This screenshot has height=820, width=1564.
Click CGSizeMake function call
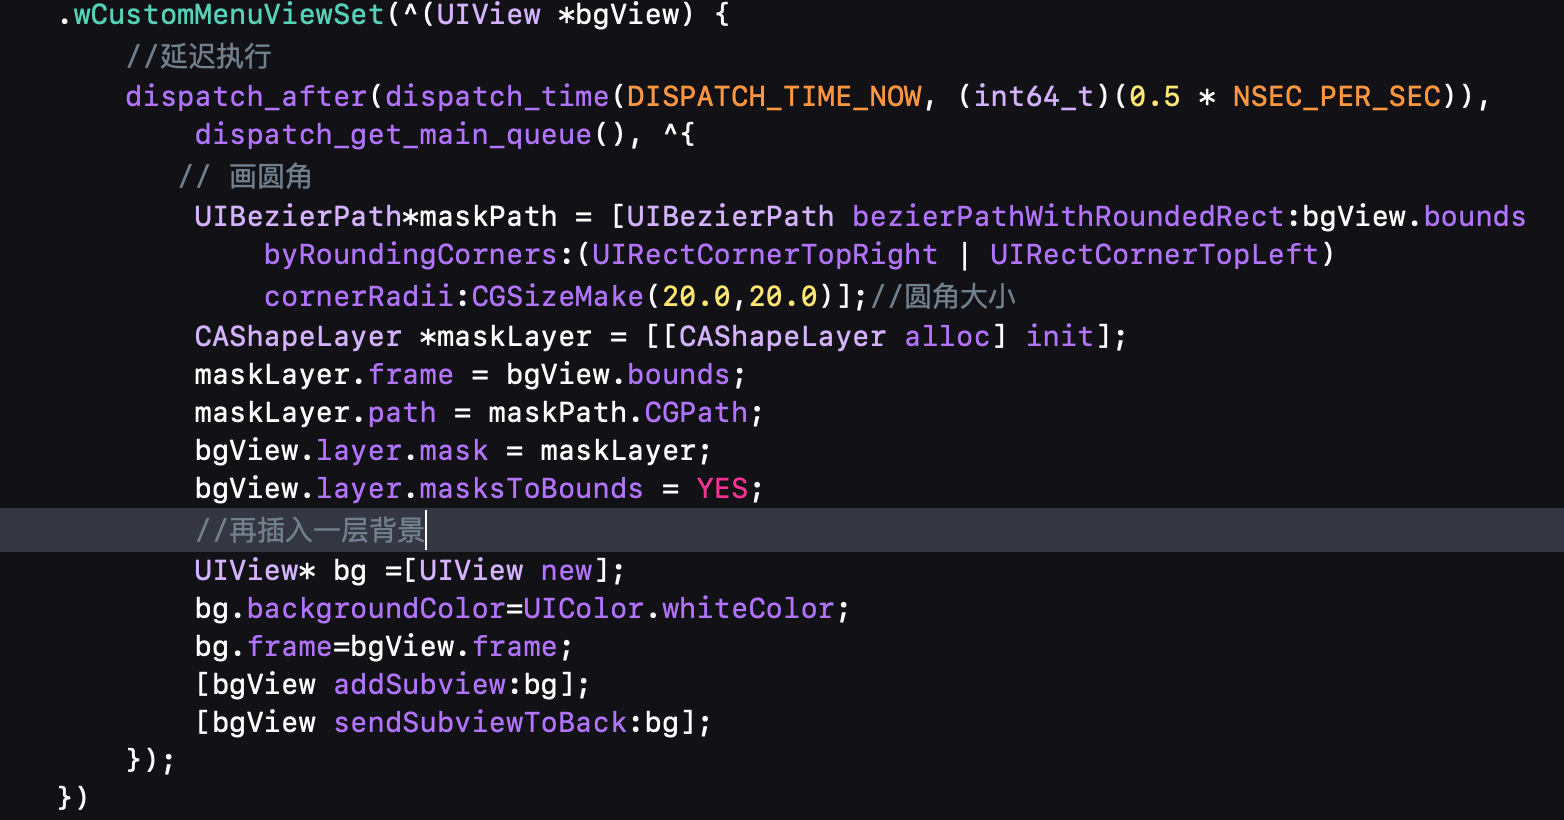pos(557,297)
